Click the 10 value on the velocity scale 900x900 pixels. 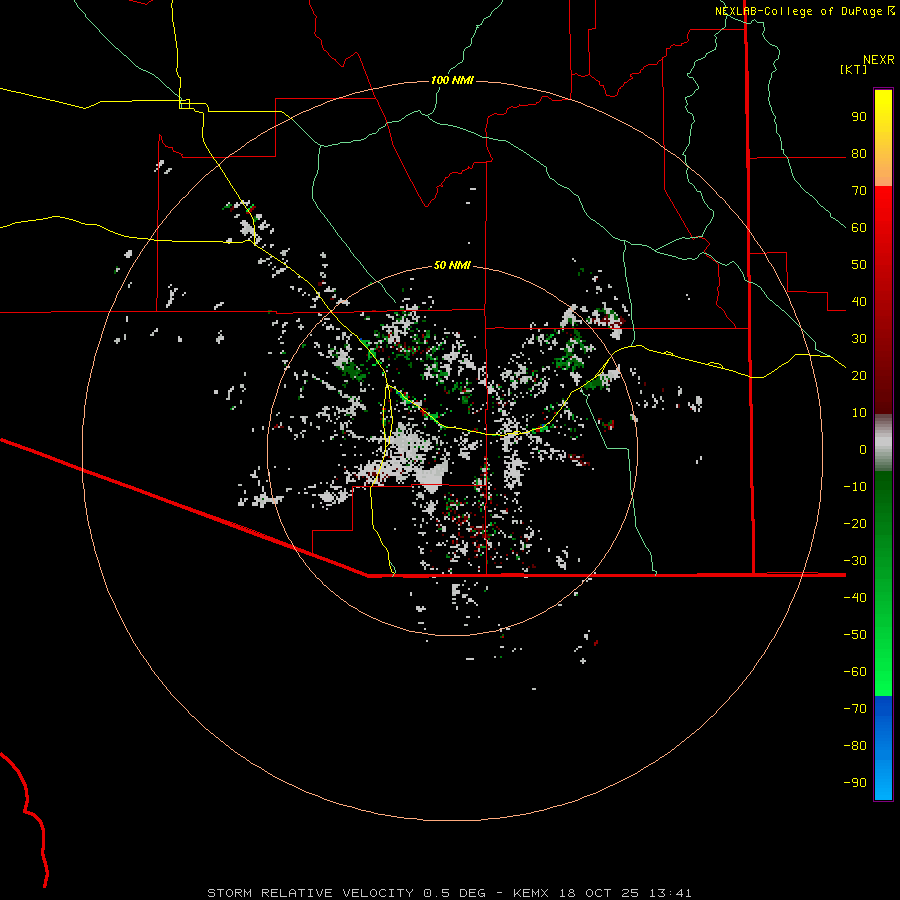[x=859, y=413]
